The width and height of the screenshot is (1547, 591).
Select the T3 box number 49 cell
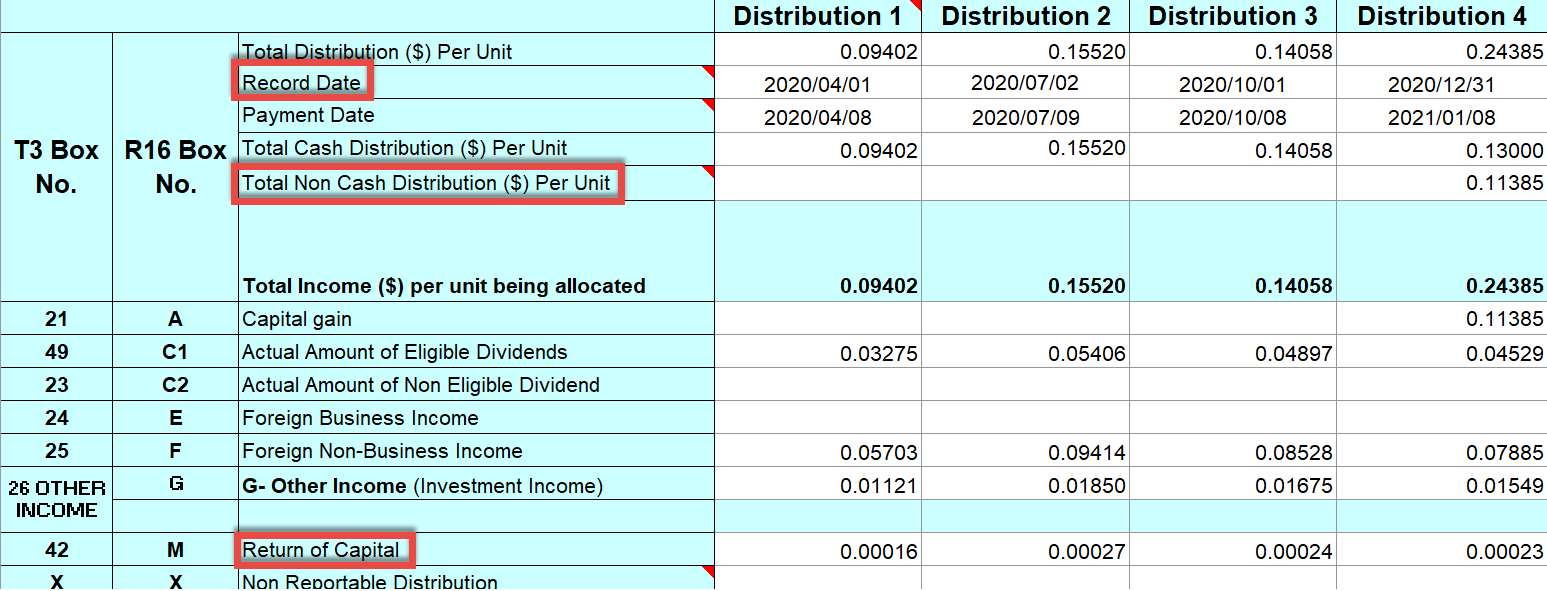pos(56,352)
